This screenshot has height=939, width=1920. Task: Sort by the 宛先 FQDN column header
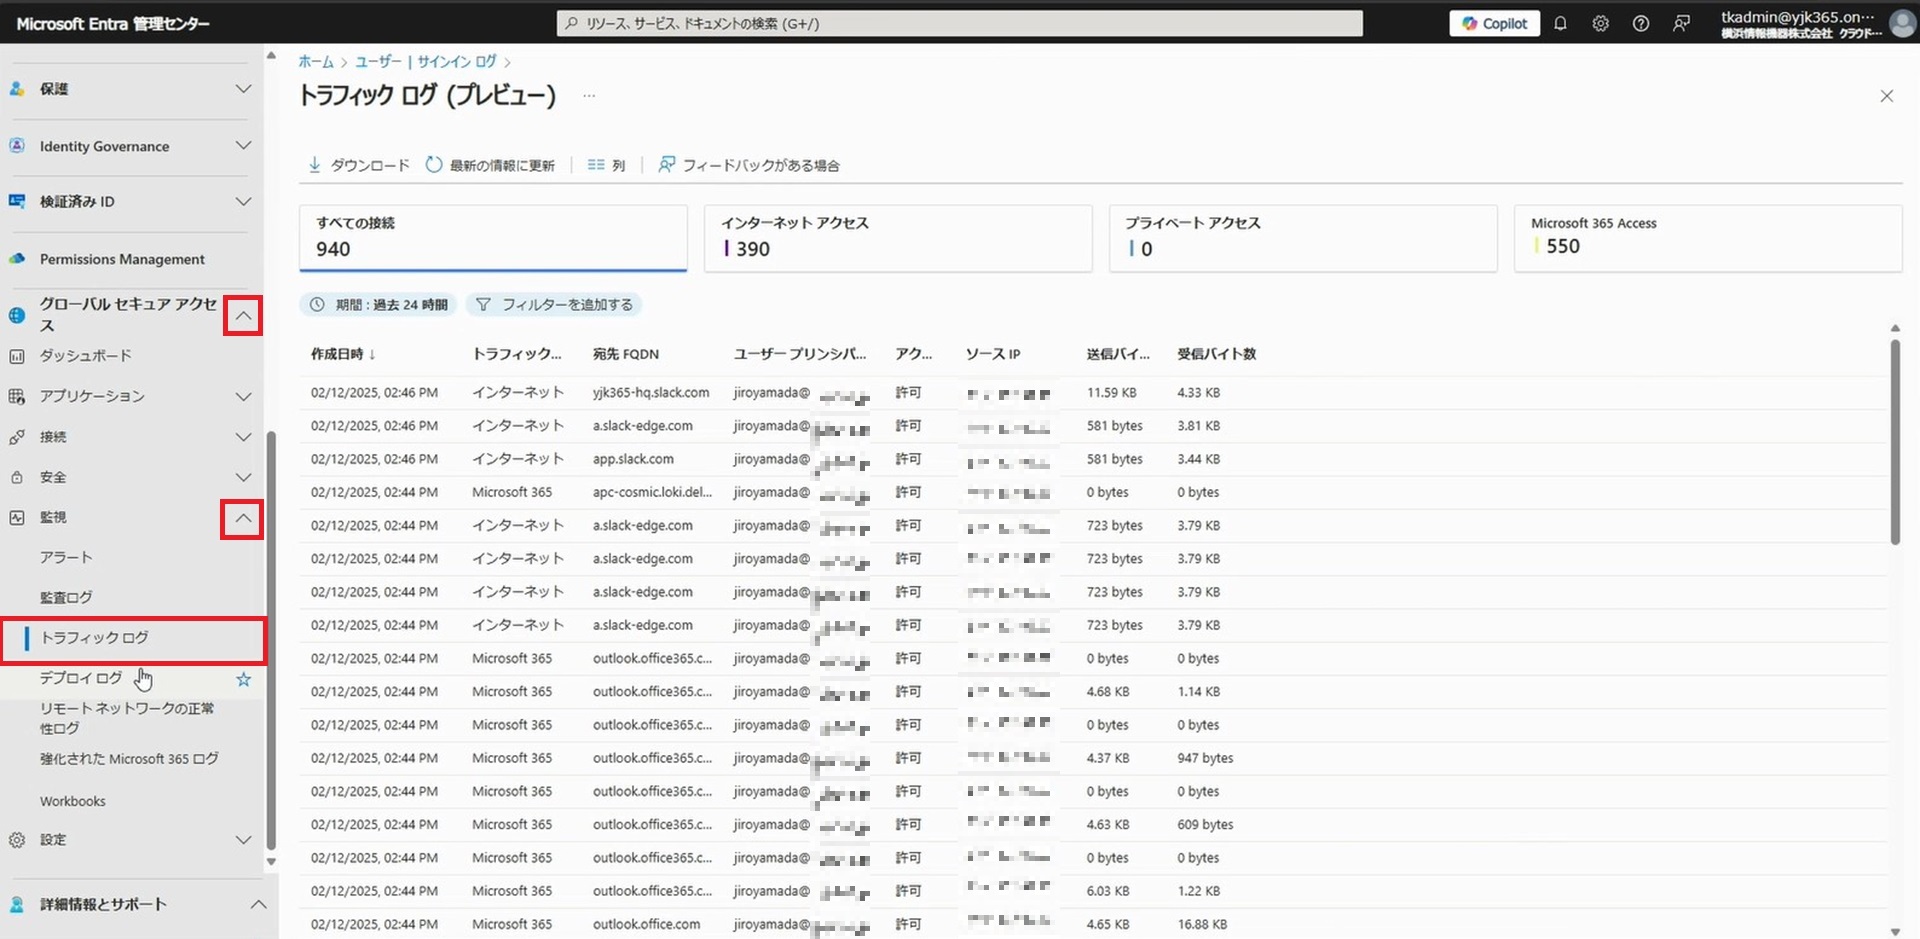626,354
